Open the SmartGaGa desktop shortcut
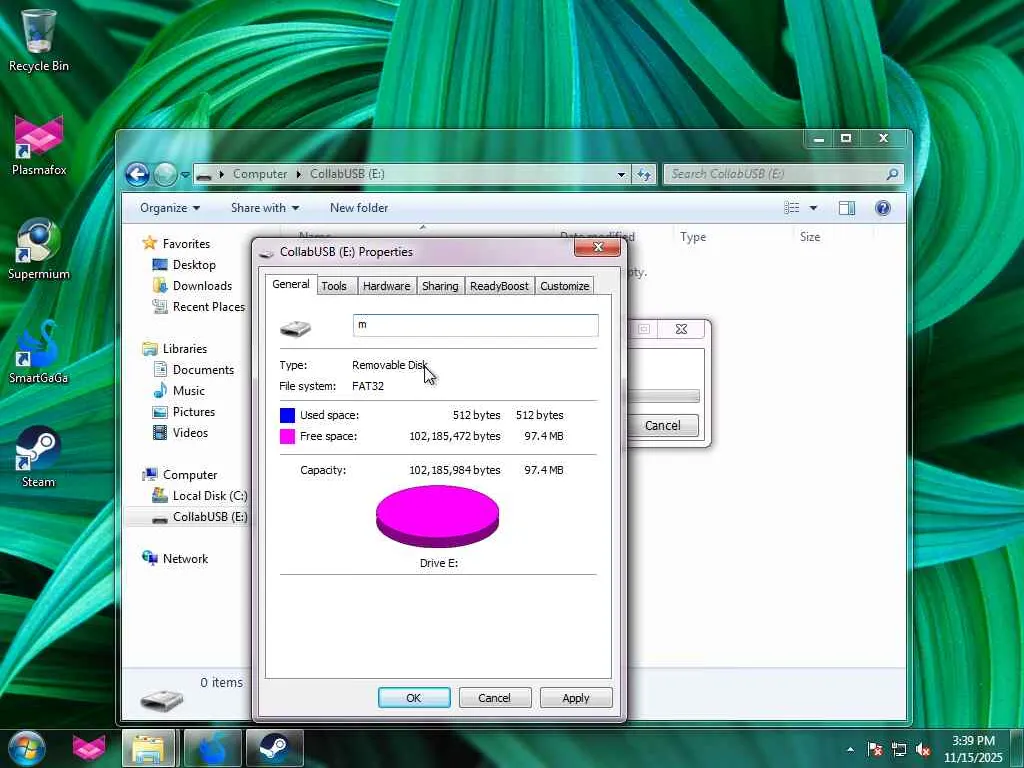1024x768 pixels. [x=39, y=353]
